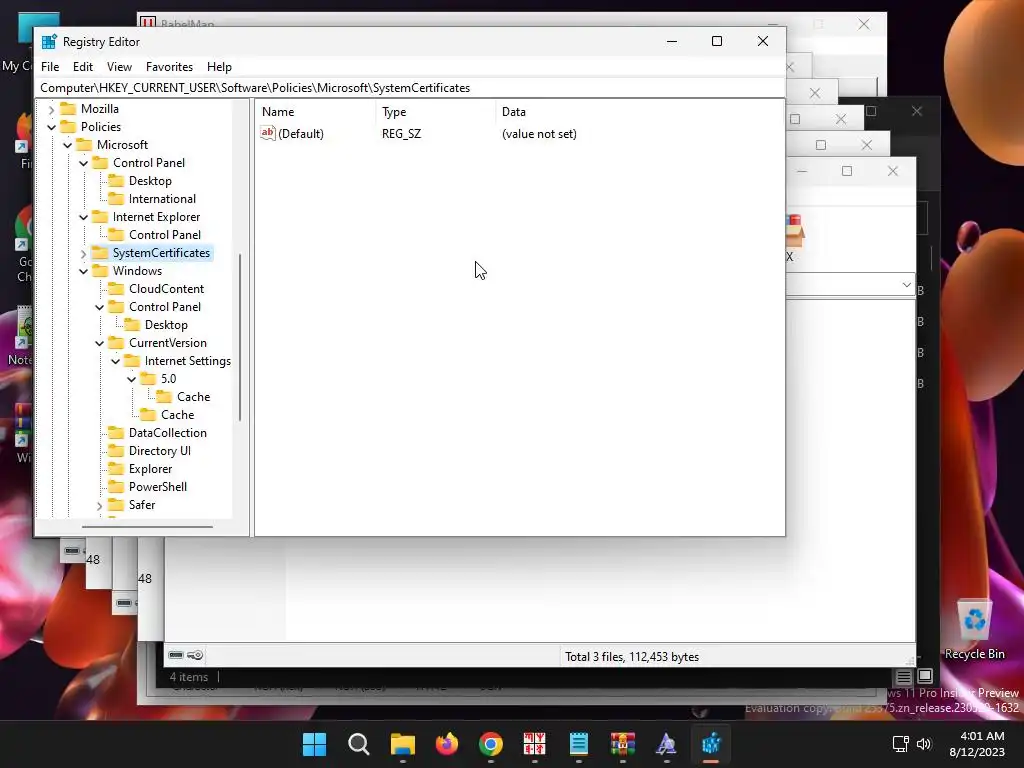Collapse the Microsoft key under Policies
This screenshot has width=1024, height=768.
67,145
